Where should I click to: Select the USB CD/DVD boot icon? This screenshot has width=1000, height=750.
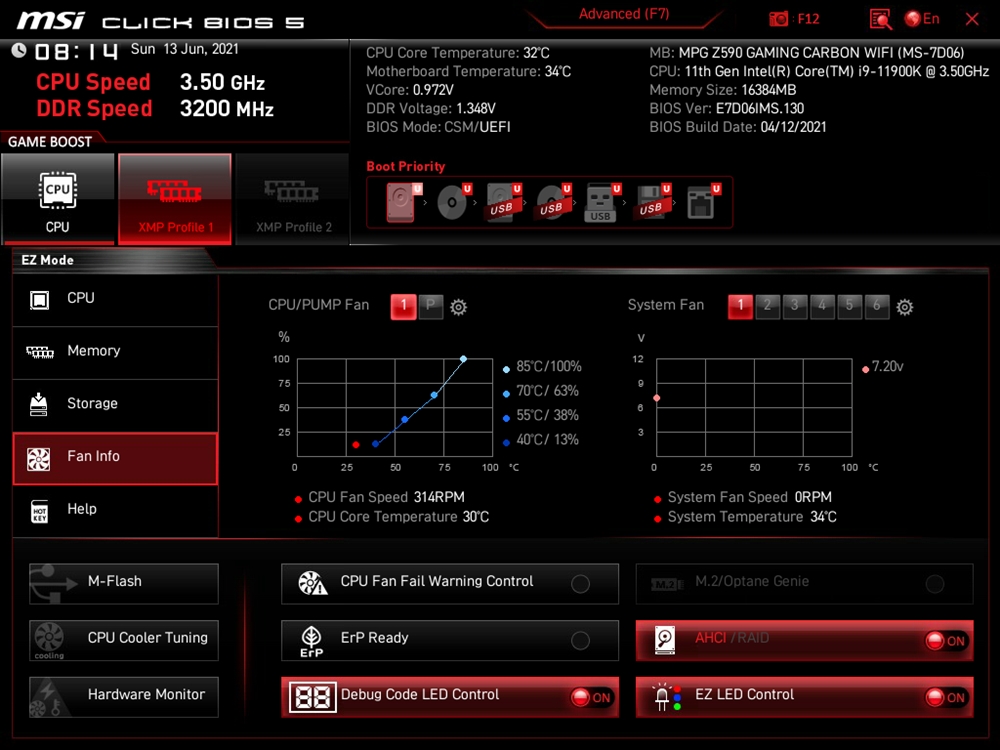click(x=553, y=202)
